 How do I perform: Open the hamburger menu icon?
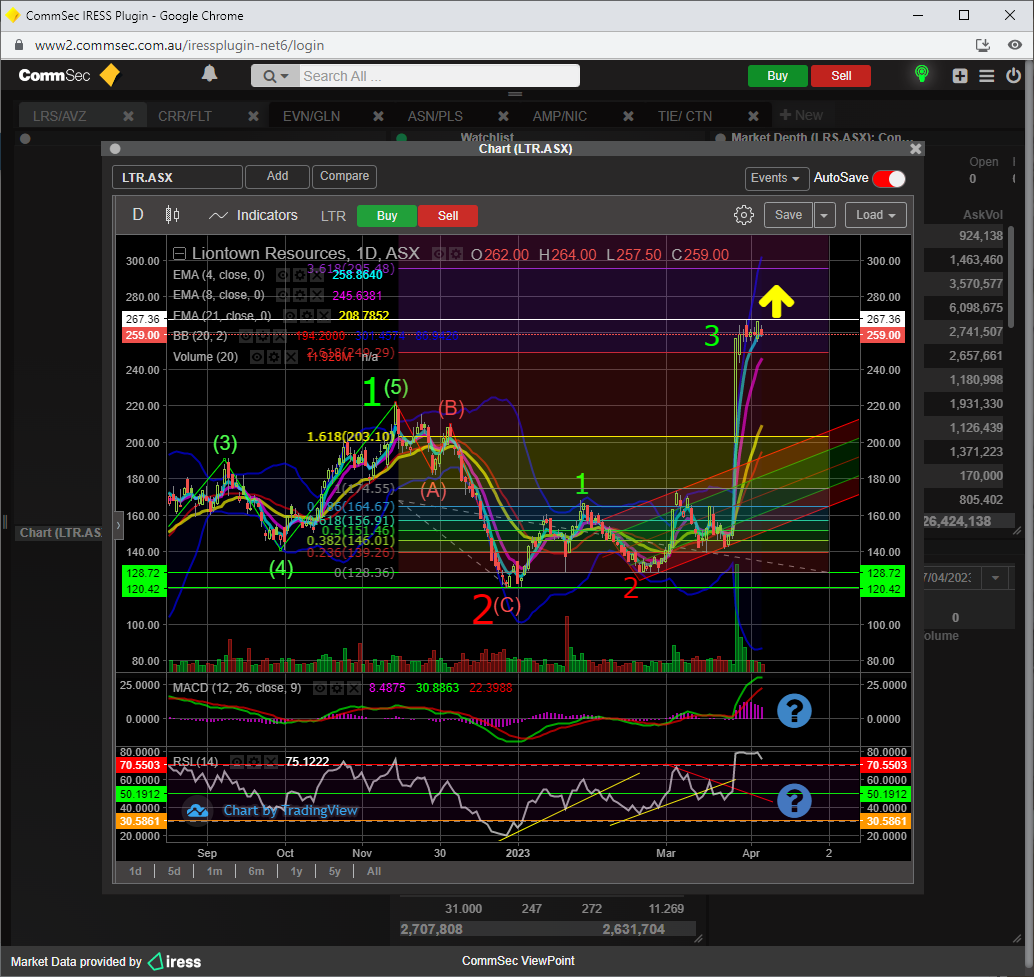(987, 76)
